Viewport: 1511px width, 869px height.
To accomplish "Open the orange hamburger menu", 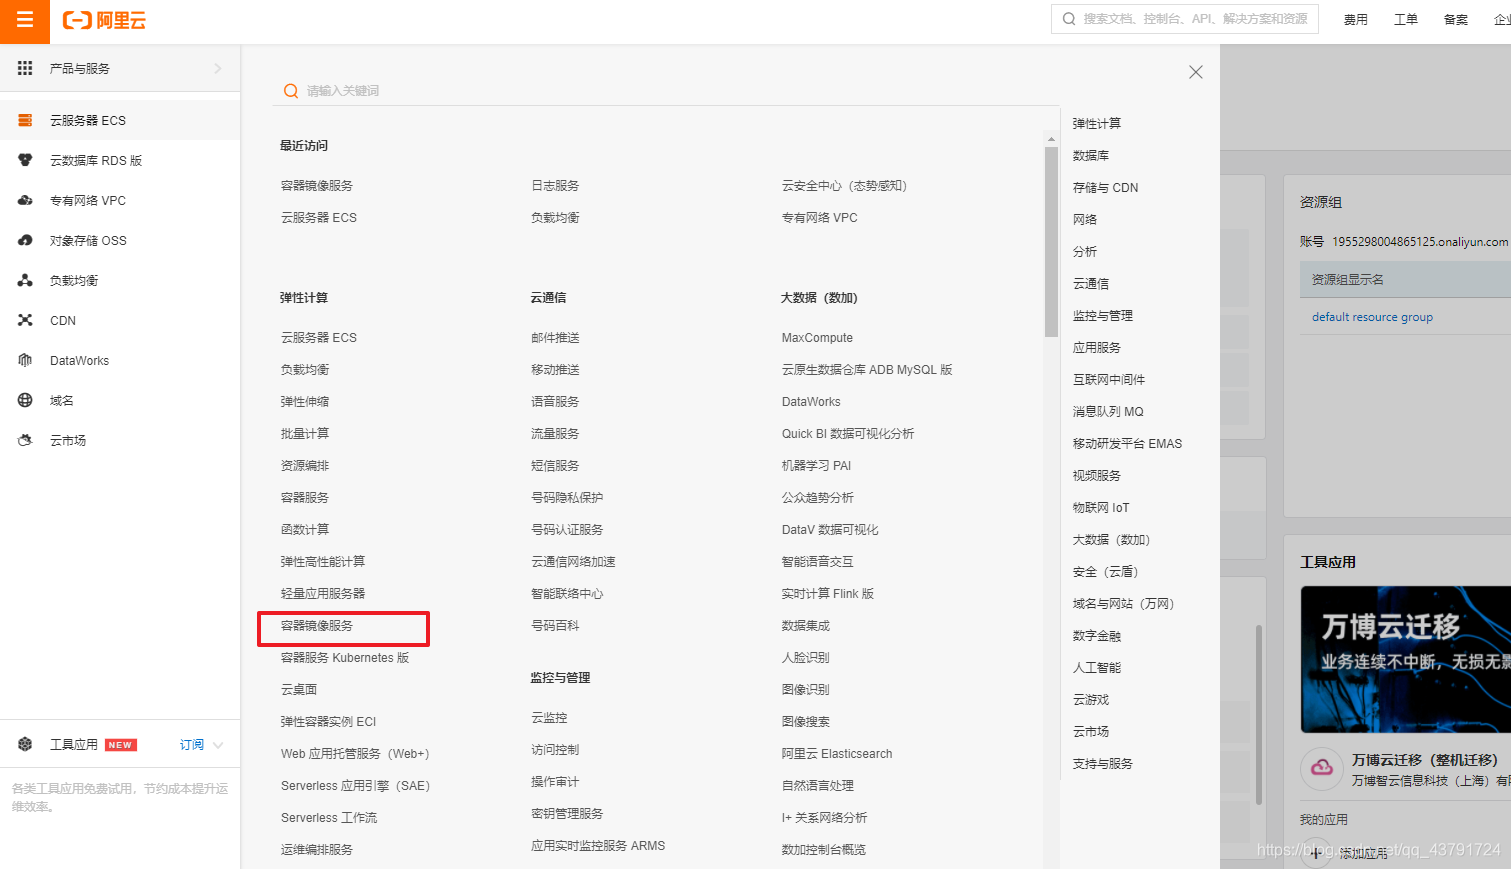I will [x=25, y=20].
